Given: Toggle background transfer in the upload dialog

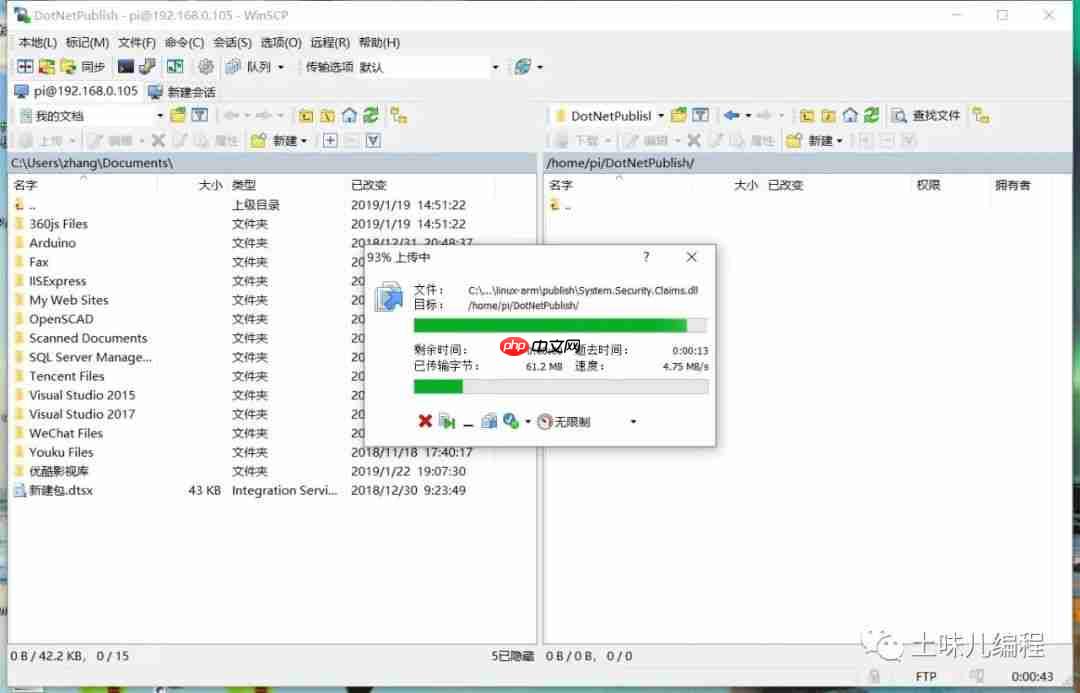Looking at the screenshot, I should [490, 421].
